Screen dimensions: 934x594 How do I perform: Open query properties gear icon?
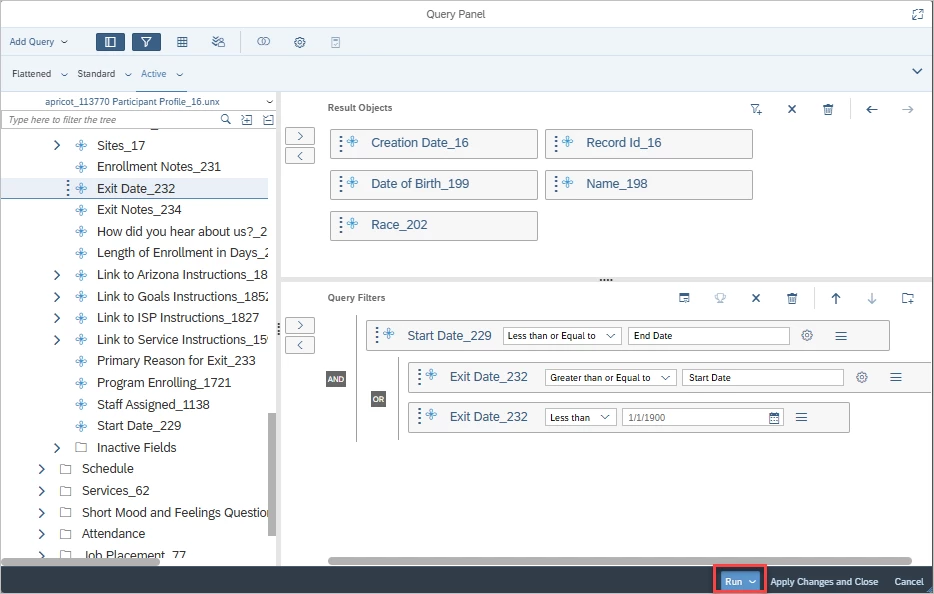coord(300,42)
